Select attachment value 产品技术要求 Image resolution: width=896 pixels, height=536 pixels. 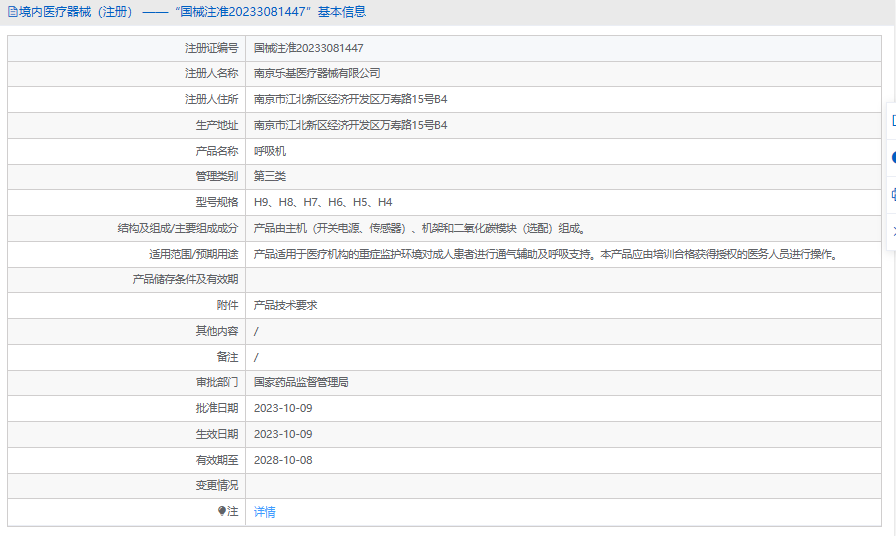pyautogui.click(x=285, y=306)
